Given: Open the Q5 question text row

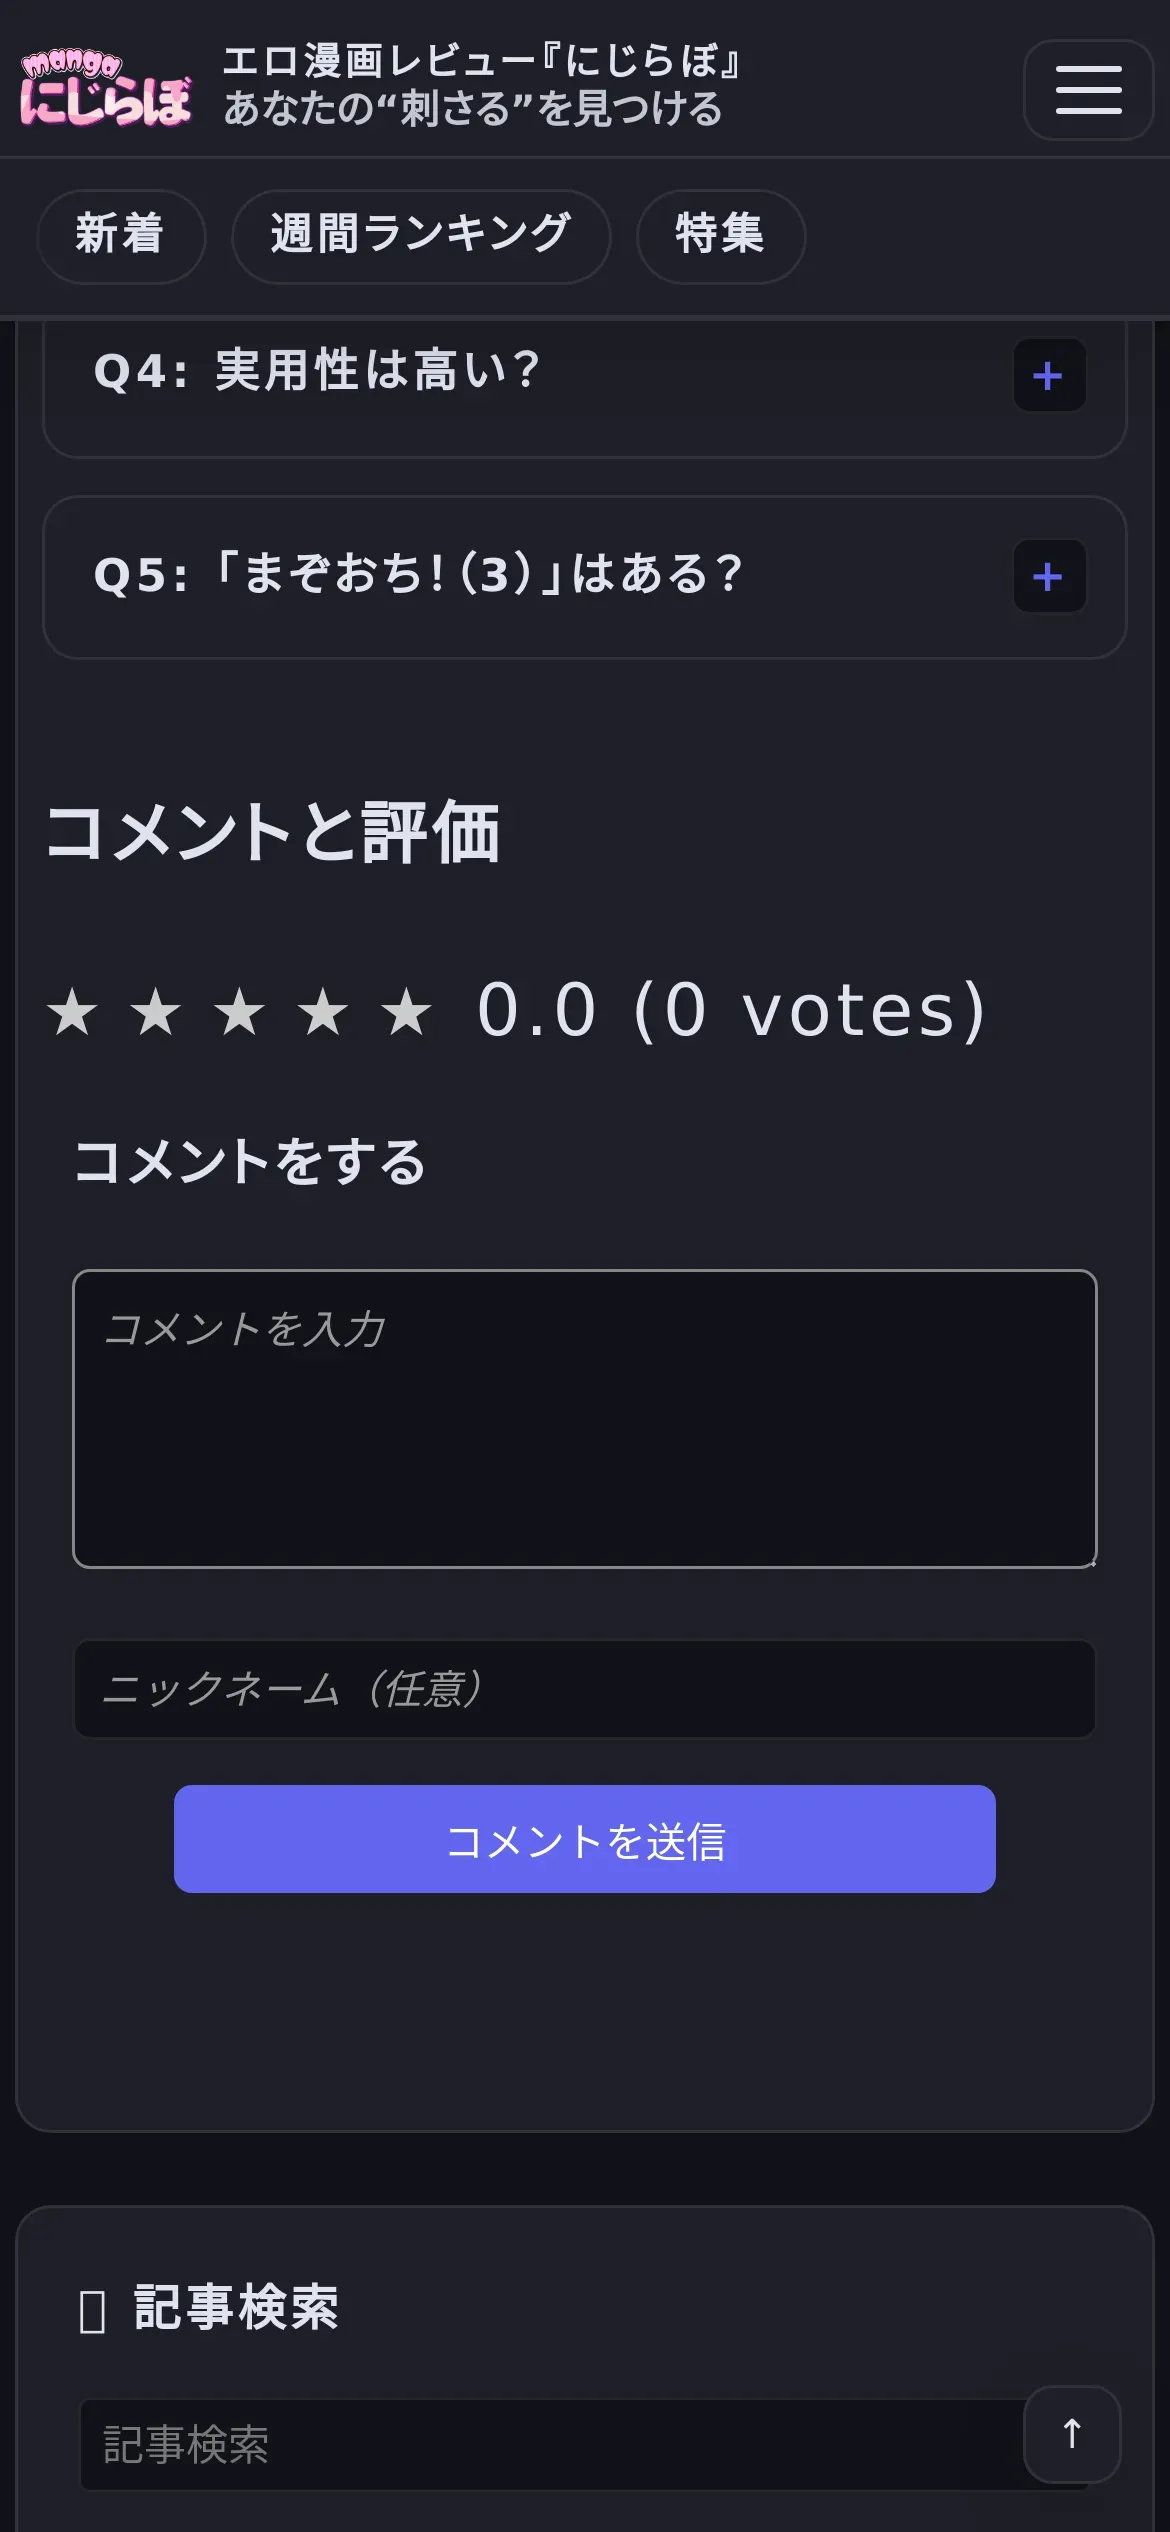Looking at the screenshot, I should click(418, 576).
